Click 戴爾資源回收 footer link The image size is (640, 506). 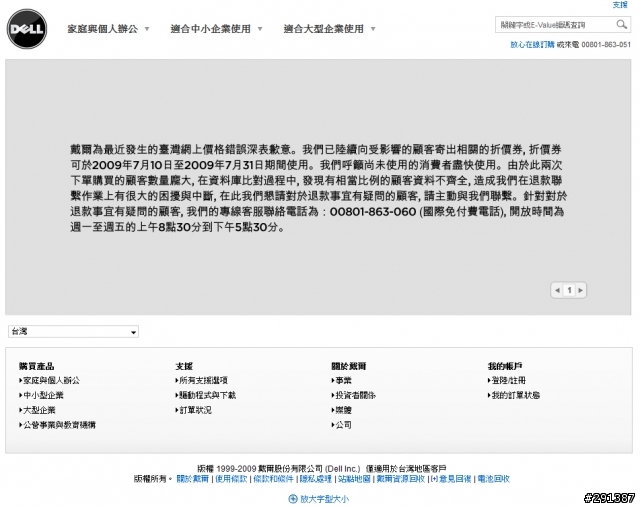tap(400, 479)
